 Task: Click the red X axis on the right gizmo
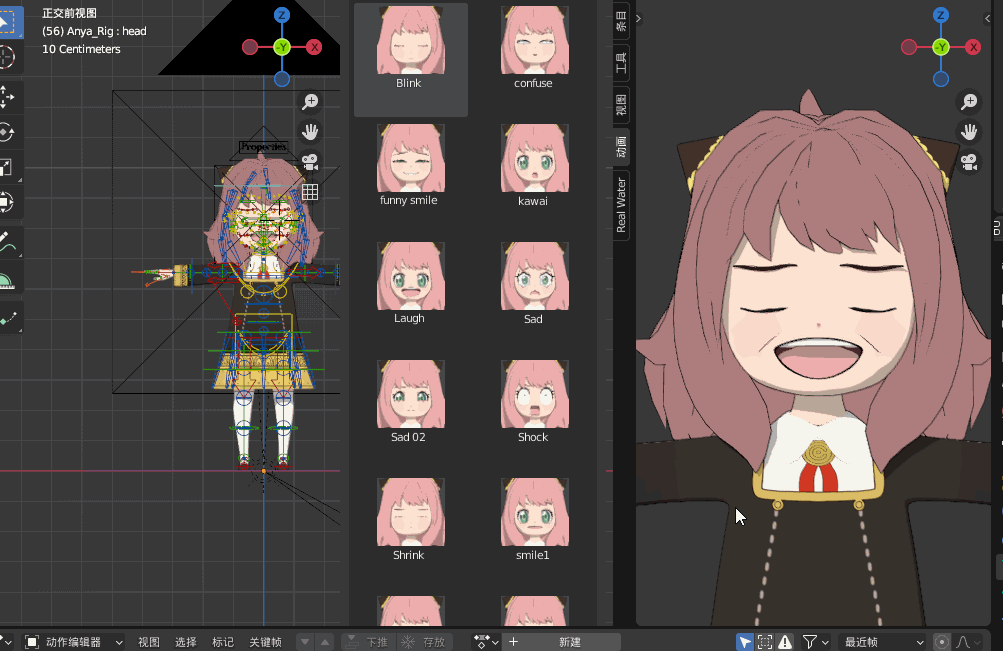click(x=973, y=47)
